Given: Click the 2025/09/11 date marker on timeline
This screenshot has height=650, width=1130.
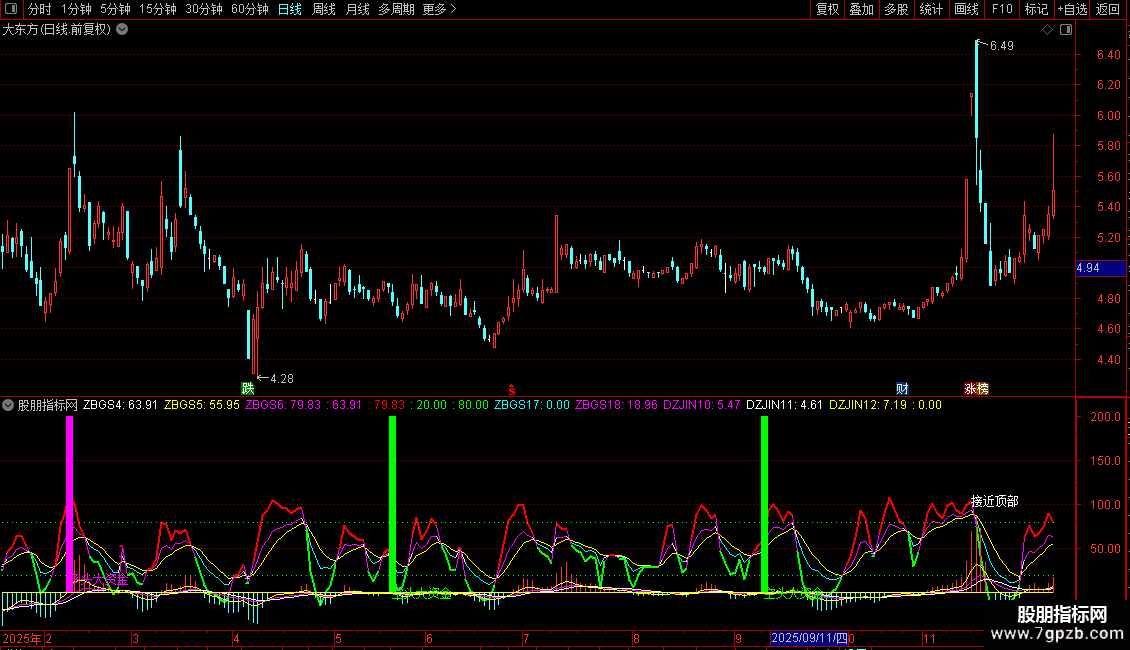Looking at the screenshot, I should (x=809, y=637).
